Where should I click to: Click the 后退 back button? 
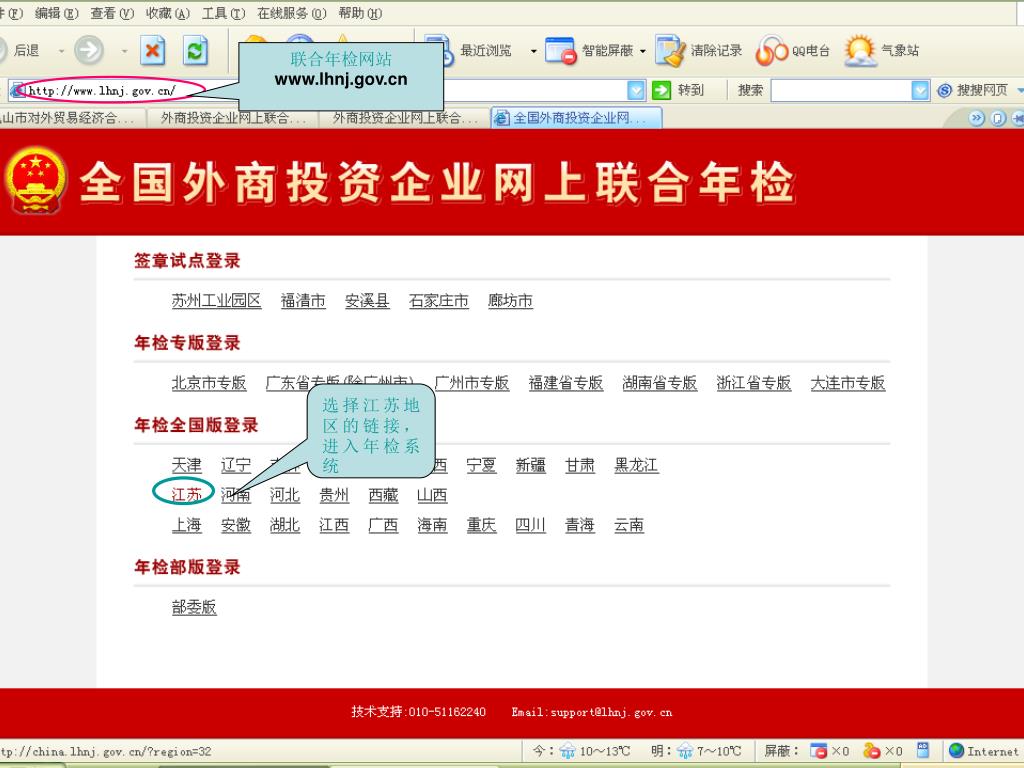(x=20, y=50)
